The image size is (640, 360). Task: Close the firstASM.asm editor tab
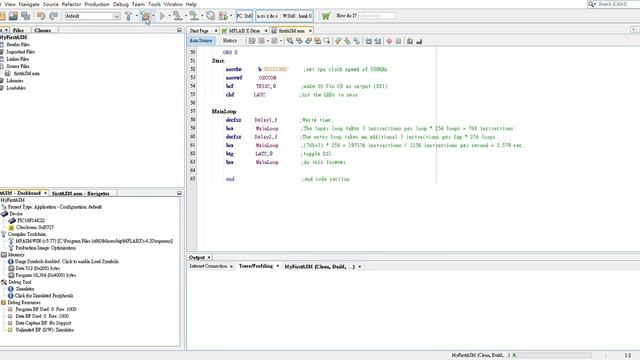(310, 31)
